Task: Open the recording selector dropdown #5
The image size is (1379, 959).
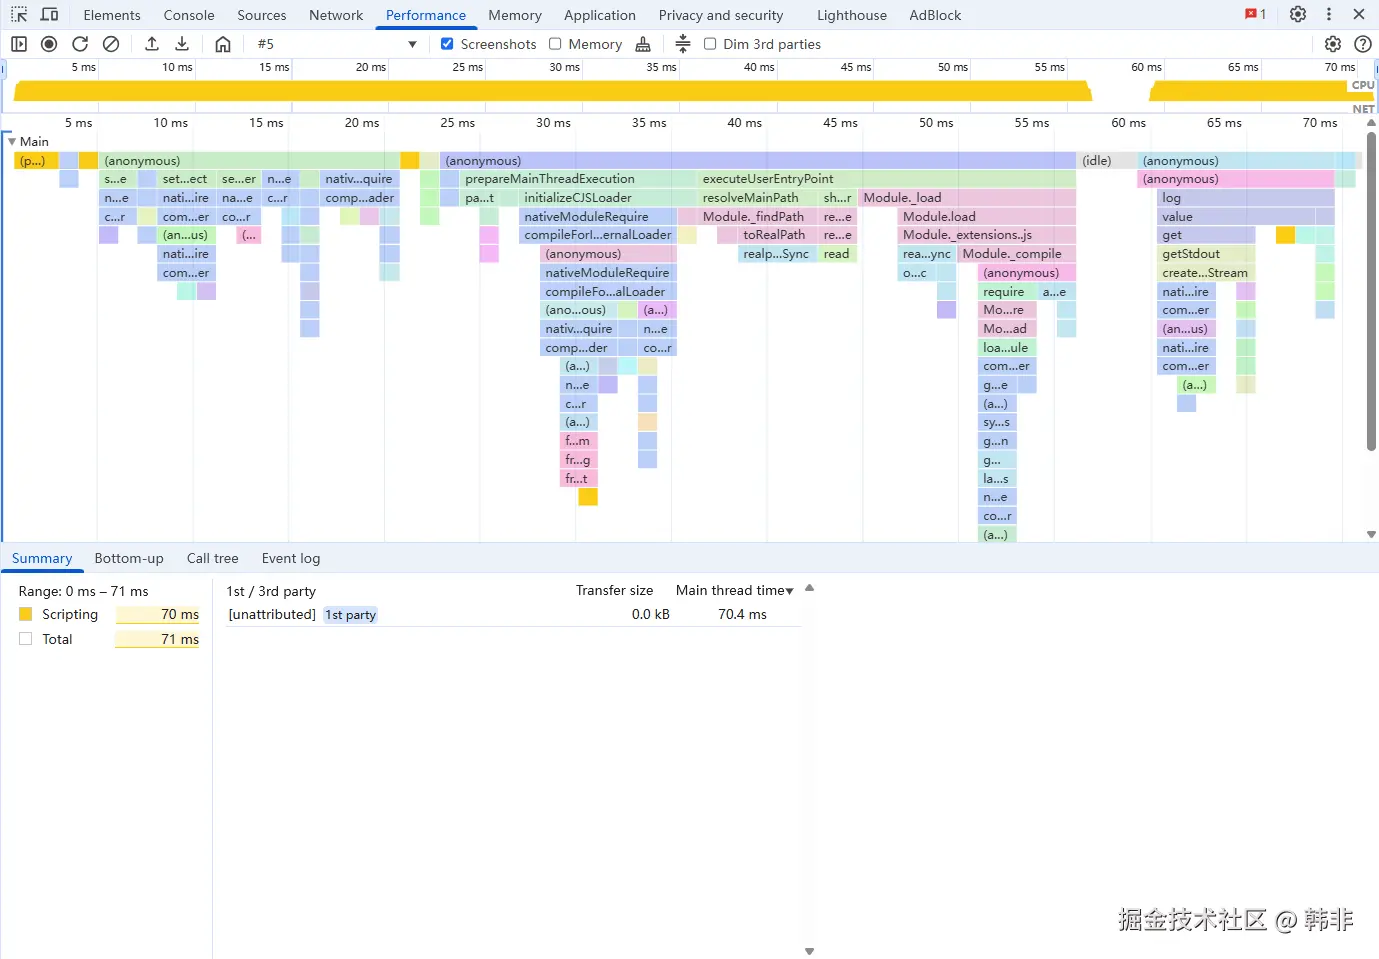Action: pyautogui.click(x=337, y=44)
